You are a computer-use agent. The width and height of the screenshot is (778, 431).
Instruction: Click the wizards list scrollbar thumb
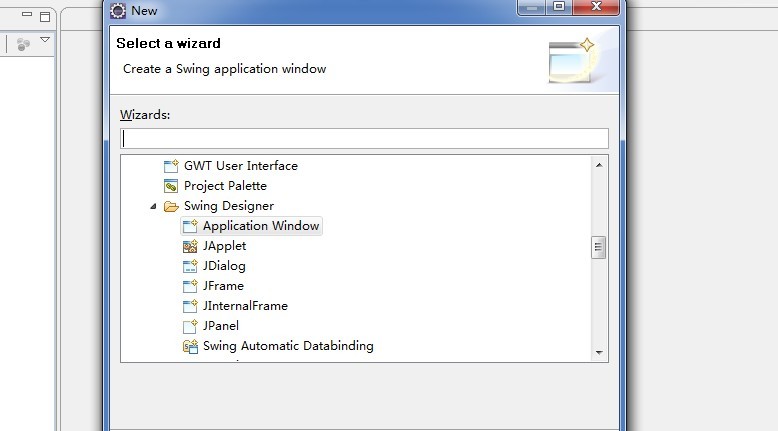pos(599,247)
